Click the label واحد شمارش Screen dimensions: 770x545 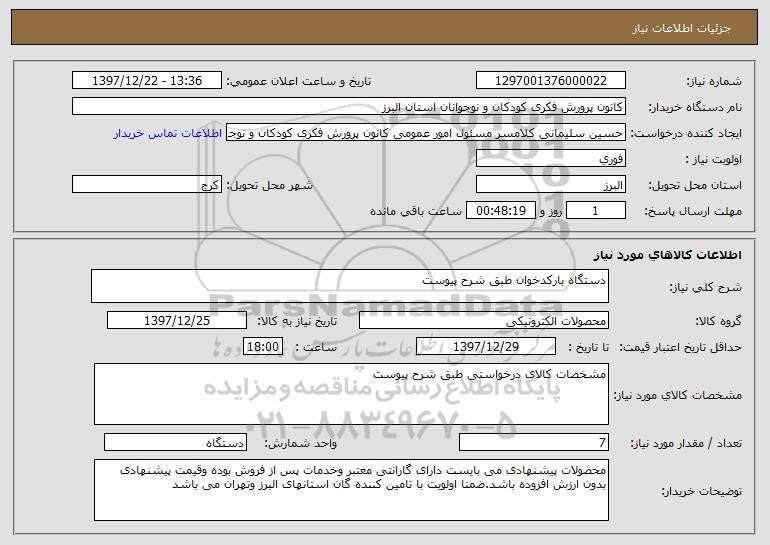pyautogui.click(x=301, y=443)
